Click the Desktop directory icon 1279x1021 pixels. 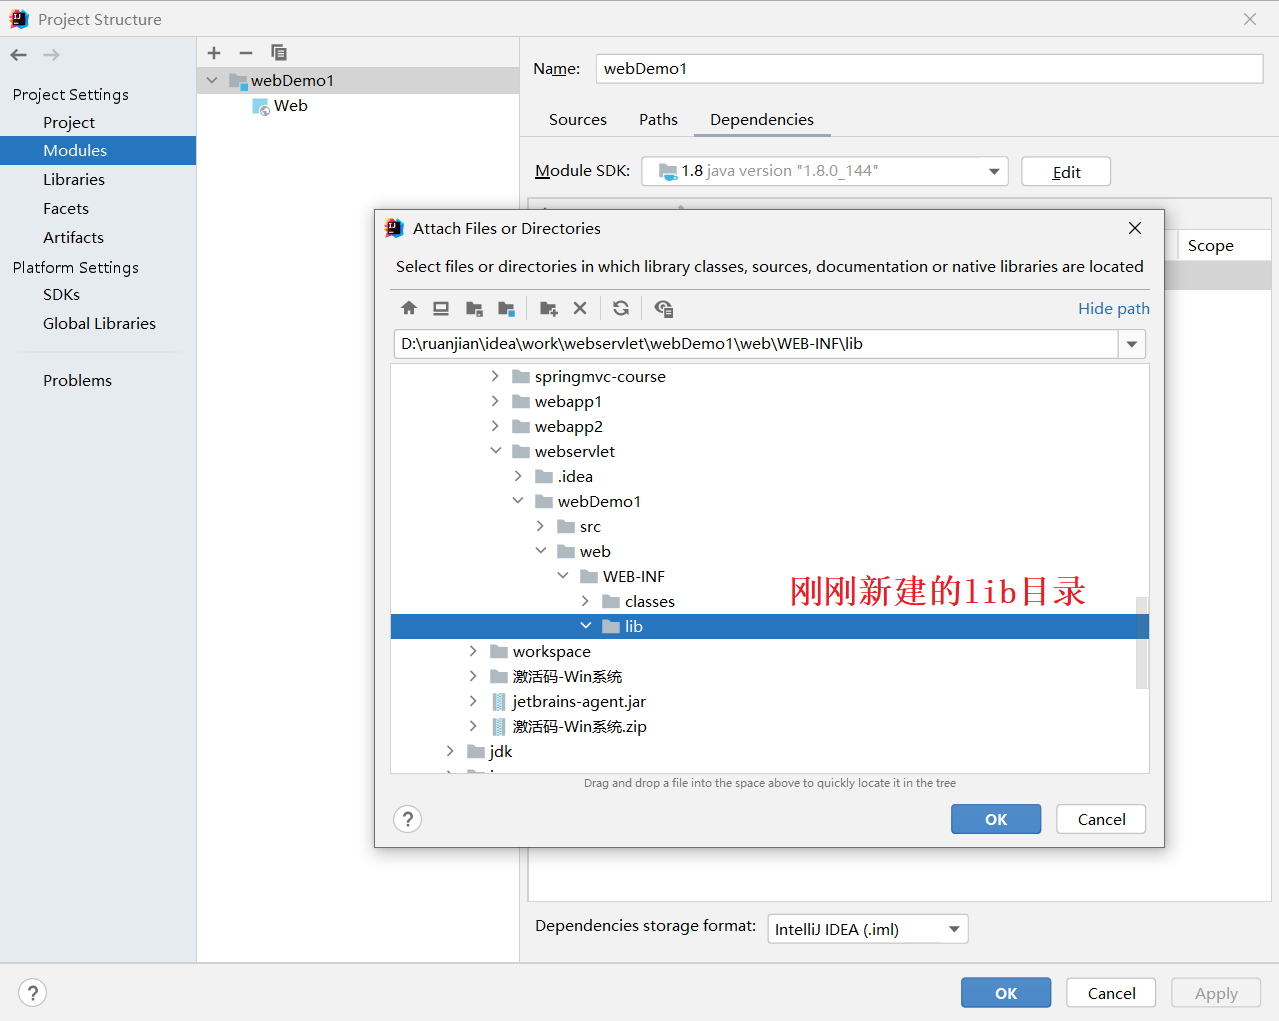click(441, 308)
